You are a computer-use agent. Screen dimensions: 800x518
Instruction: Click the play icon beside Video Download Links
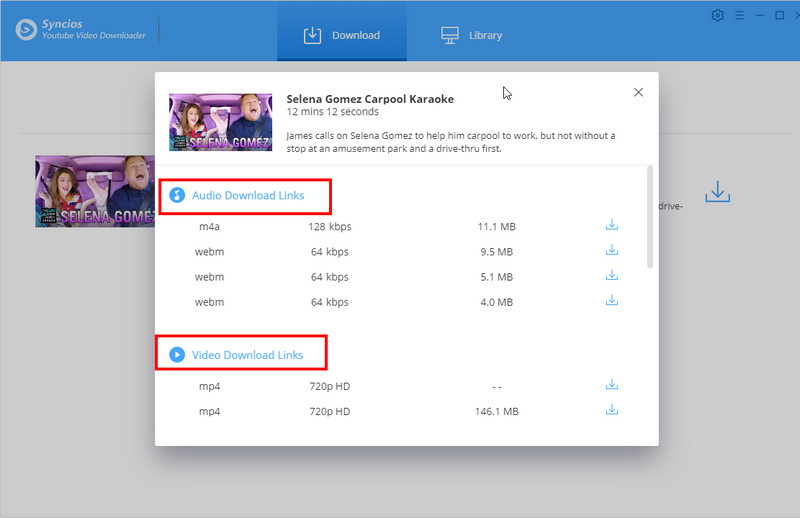tap(177, 355)
